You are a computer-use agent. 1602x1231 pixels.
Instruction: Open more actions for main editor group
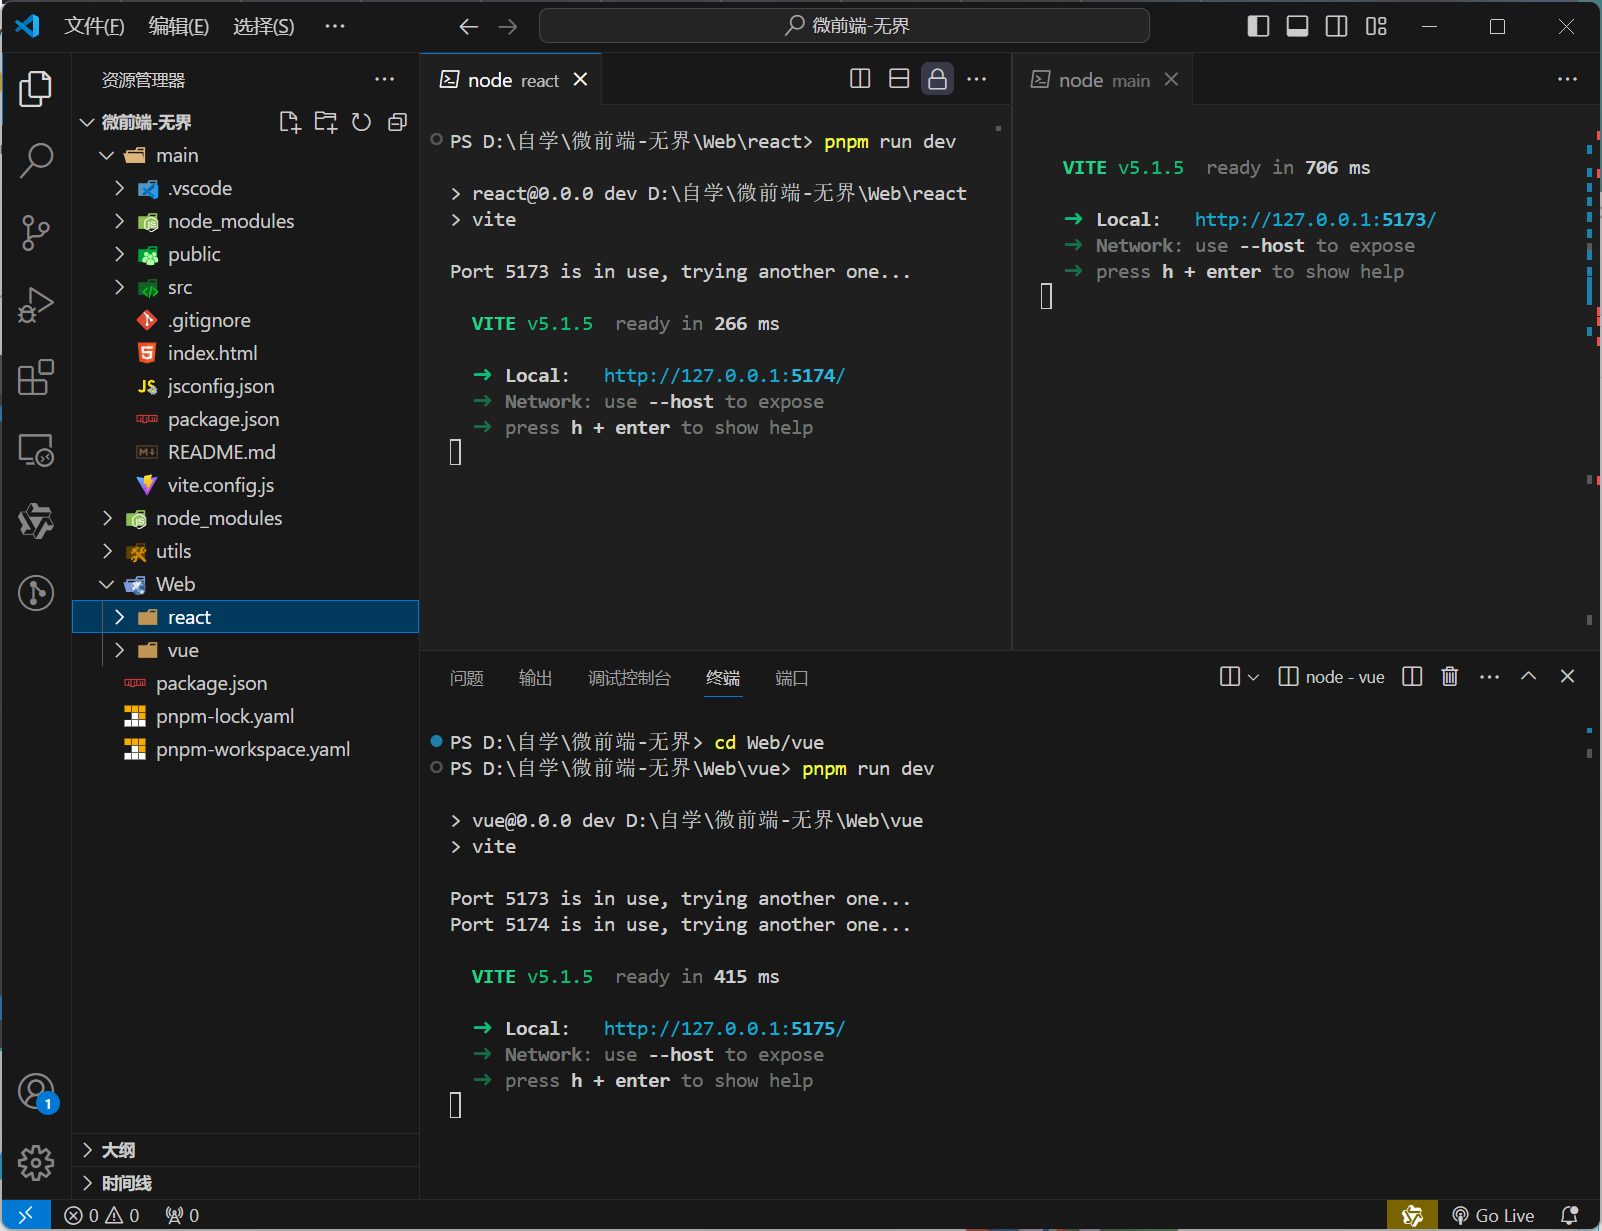pyautogui.click(x=1567, y=79)
